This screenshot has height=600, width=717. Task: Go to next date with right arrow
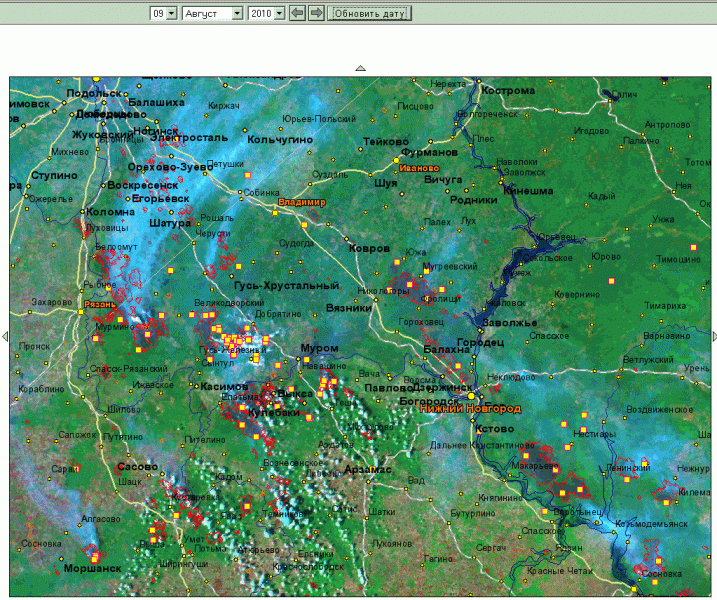pos(316,13)
